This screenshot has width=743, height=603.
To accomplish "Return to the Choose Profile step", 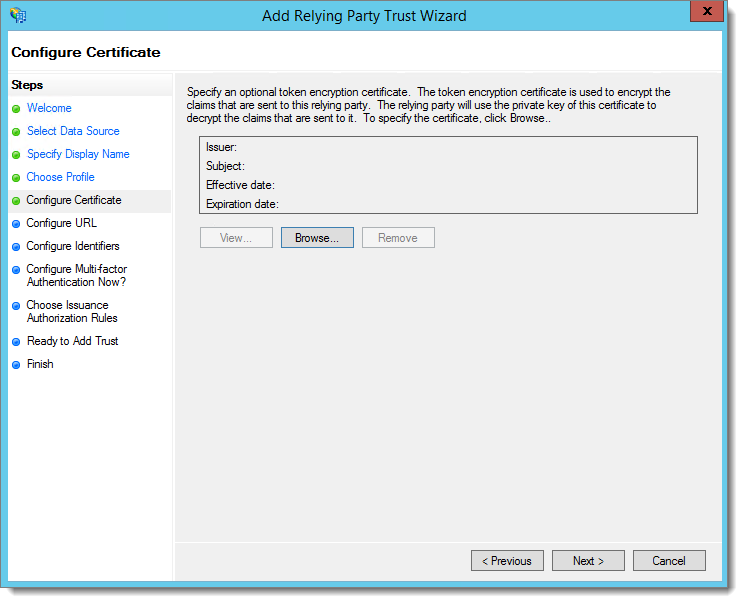I will click(x=60, y=177).
